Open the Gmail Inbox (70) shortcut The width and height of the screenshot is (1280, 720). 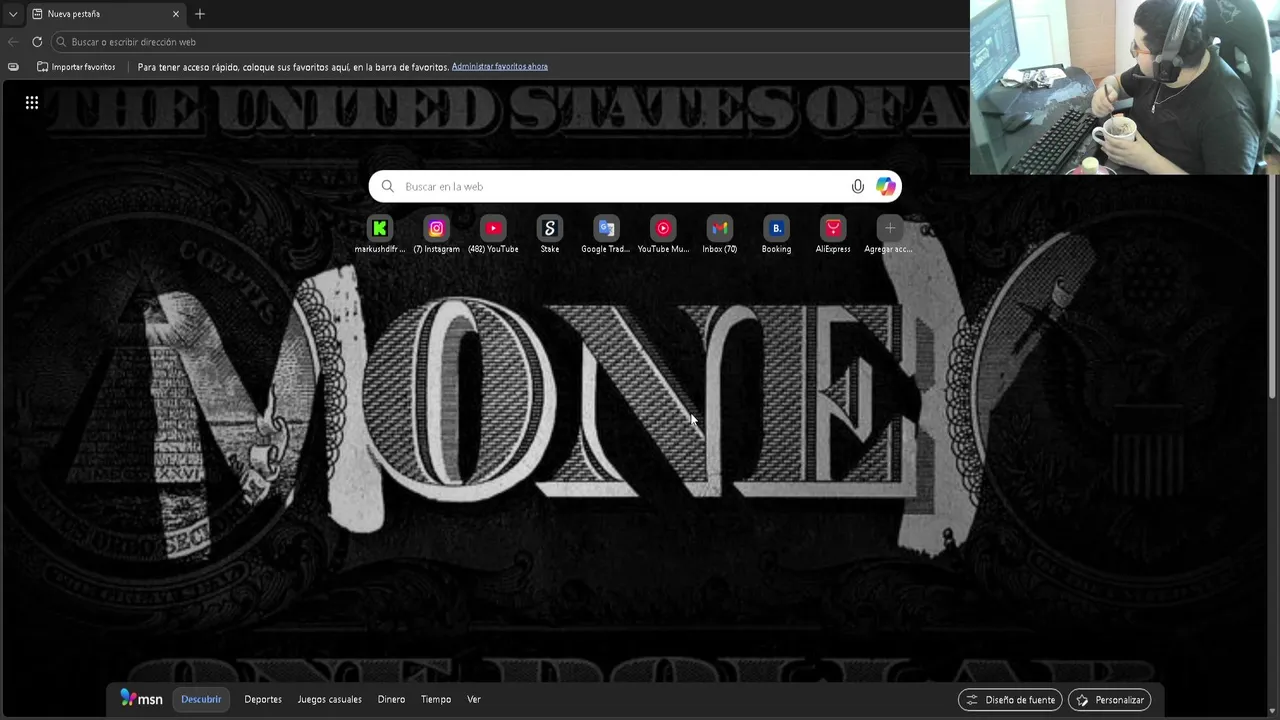point(720,236)
